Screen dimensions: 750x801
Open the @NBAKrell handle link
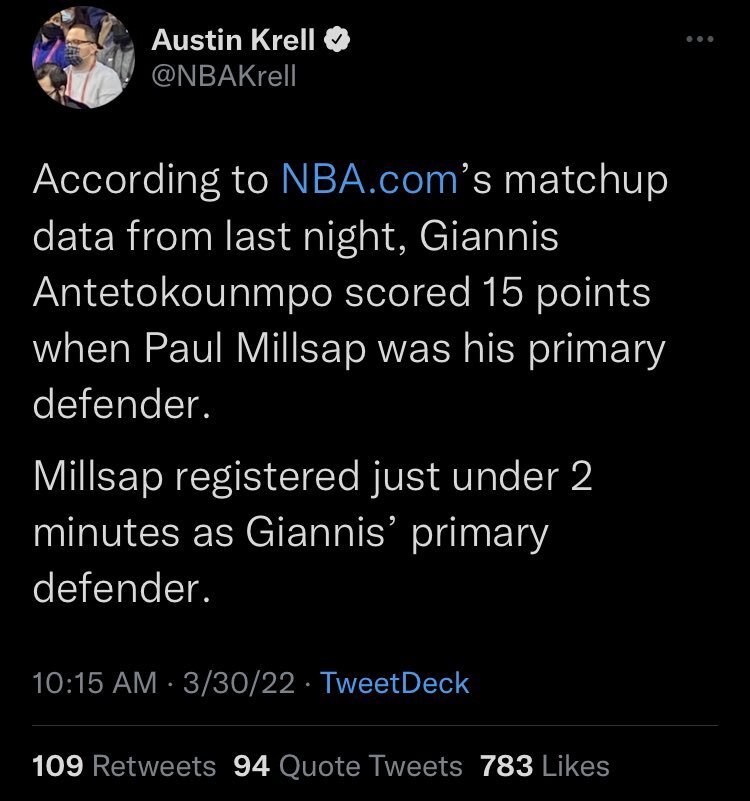click(x=224, y=76)
